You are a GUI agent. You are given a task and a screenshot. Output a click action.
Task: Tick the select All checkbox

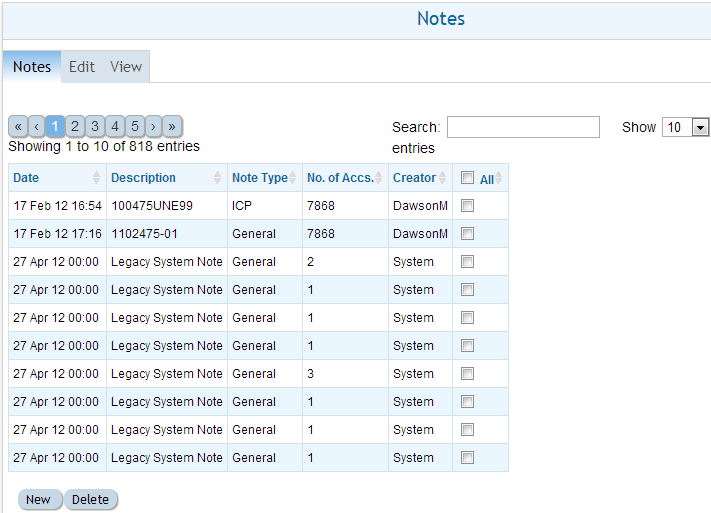(x=467, y=178)
